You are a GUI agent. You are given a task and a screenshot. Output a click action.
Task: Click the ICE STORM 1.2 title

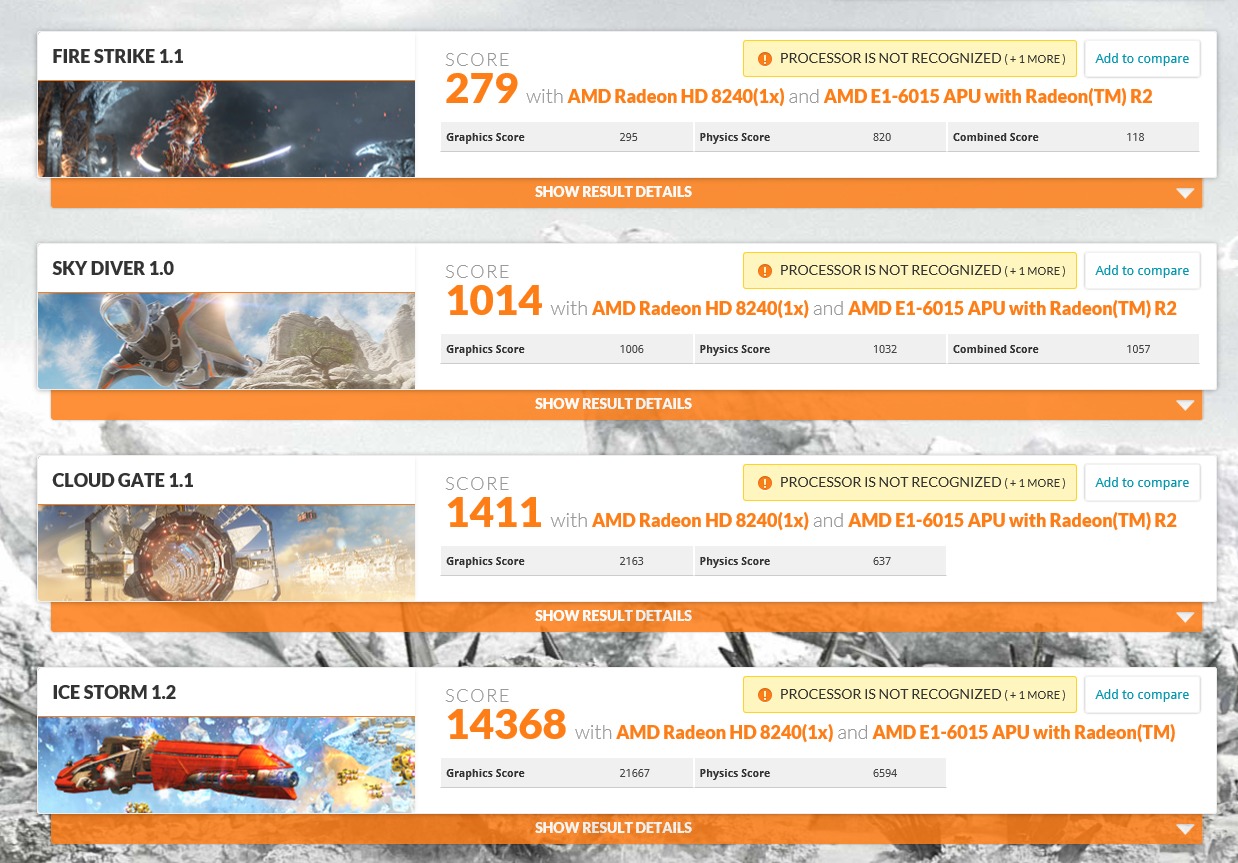(114, 692)
